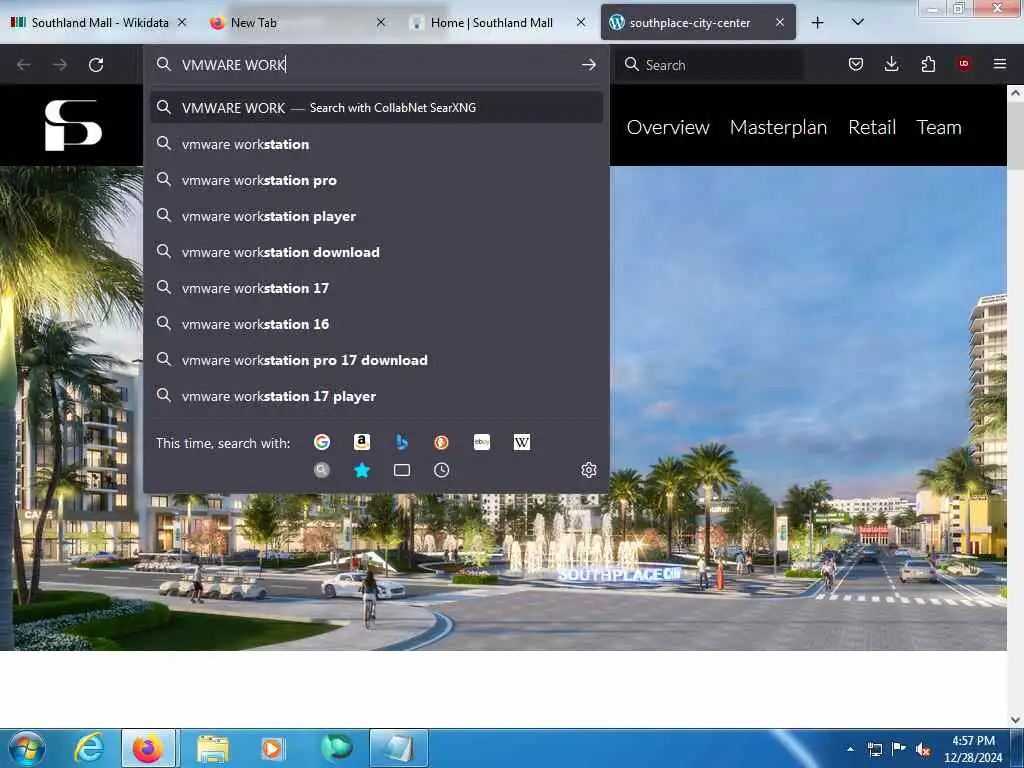Image resolution: width=1024 pixels, height=768 pixels.
Task: Expand the list all tabs chevron
Action: [x=857, y=22]
